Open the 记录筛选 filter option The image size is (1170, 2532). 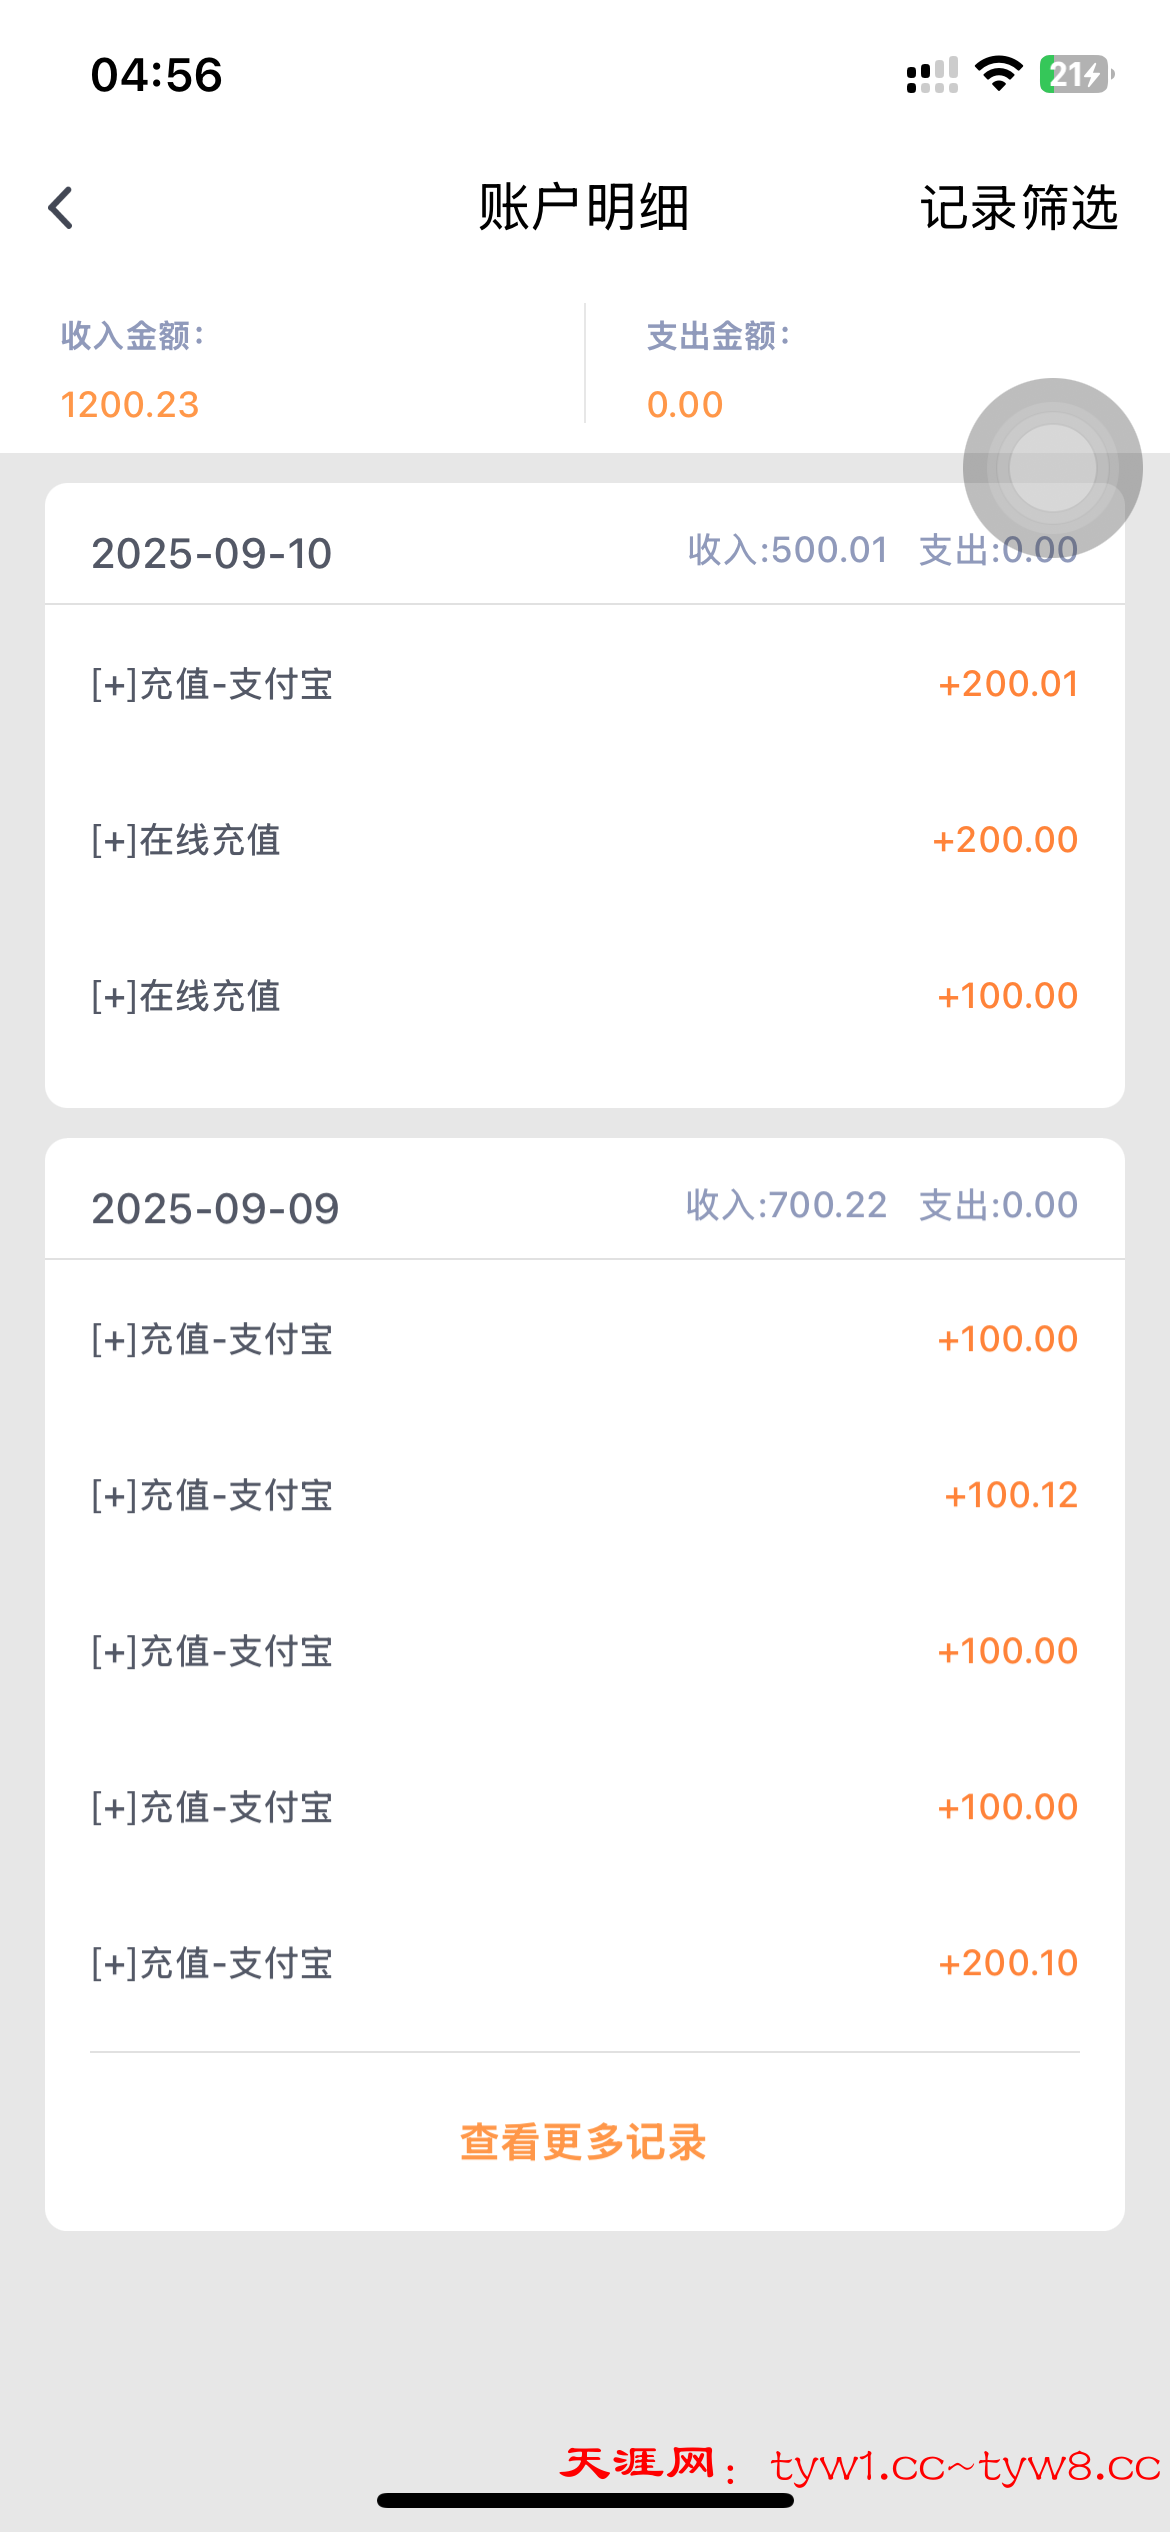(x=1018, y=208)
